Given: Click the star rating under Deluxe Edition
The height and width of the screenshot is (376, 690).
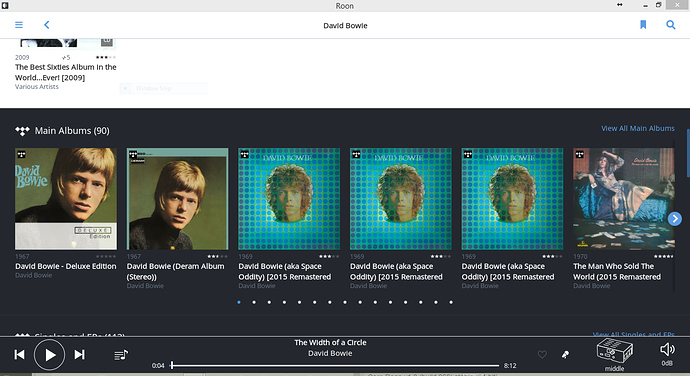Looking at the screenshot, I should [106, 256].
